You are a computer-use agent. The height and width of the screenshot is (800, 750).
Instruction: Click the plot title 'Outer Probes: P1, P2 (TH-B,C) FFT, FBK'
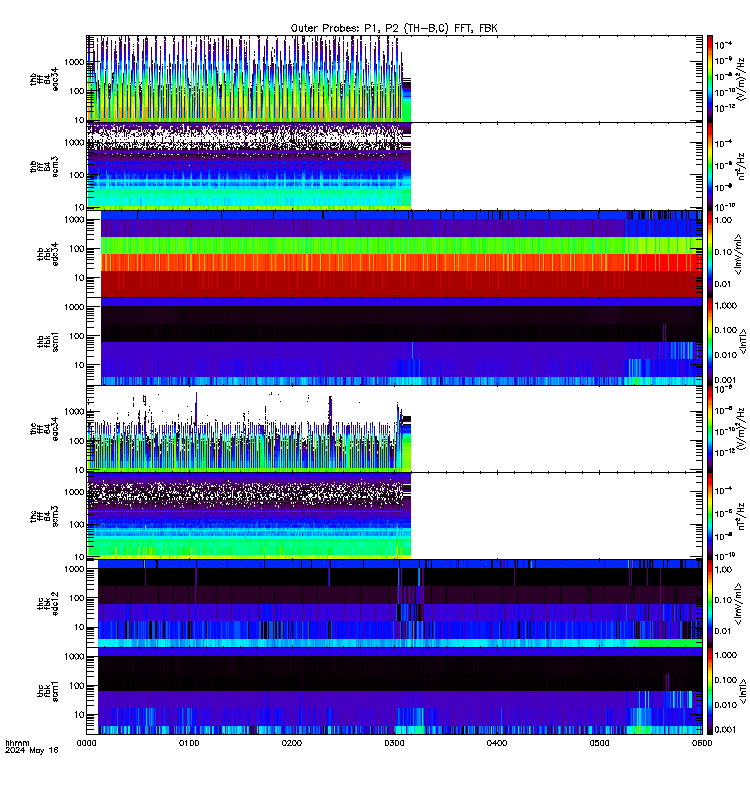point(394,29)
